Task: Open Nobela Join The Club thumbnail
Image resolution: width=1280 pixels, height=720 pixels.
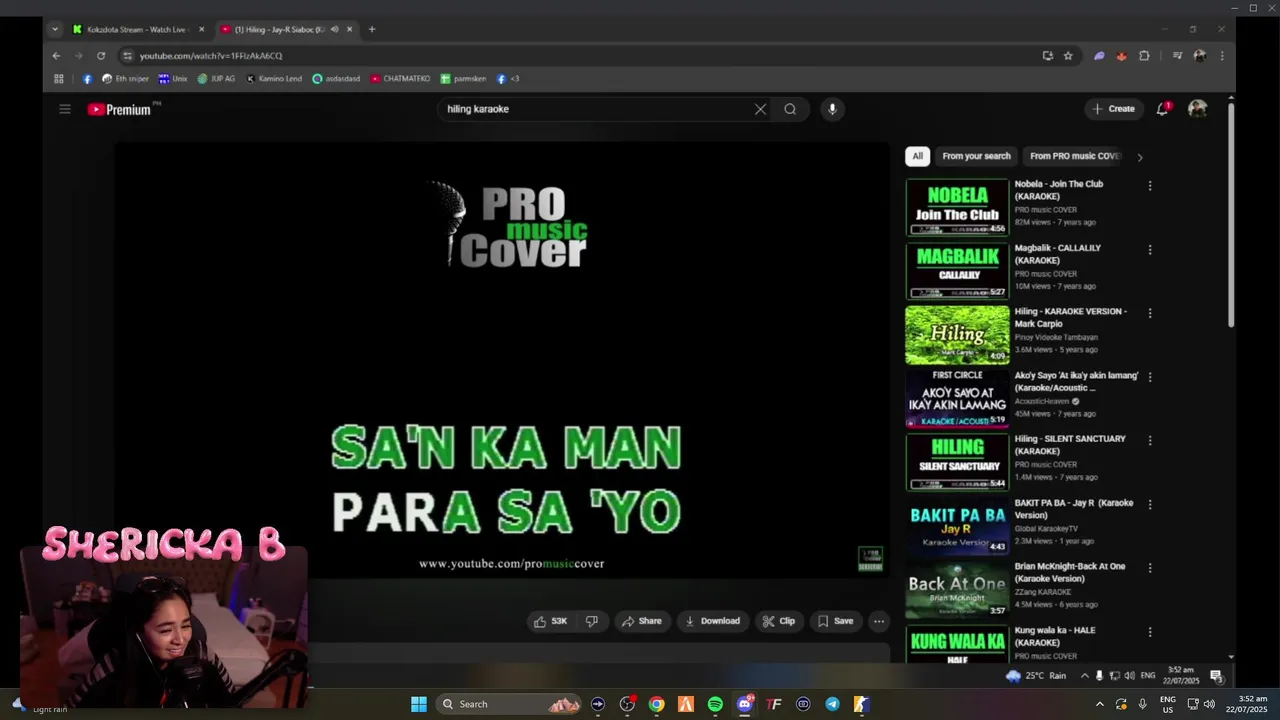Action: 957,207
